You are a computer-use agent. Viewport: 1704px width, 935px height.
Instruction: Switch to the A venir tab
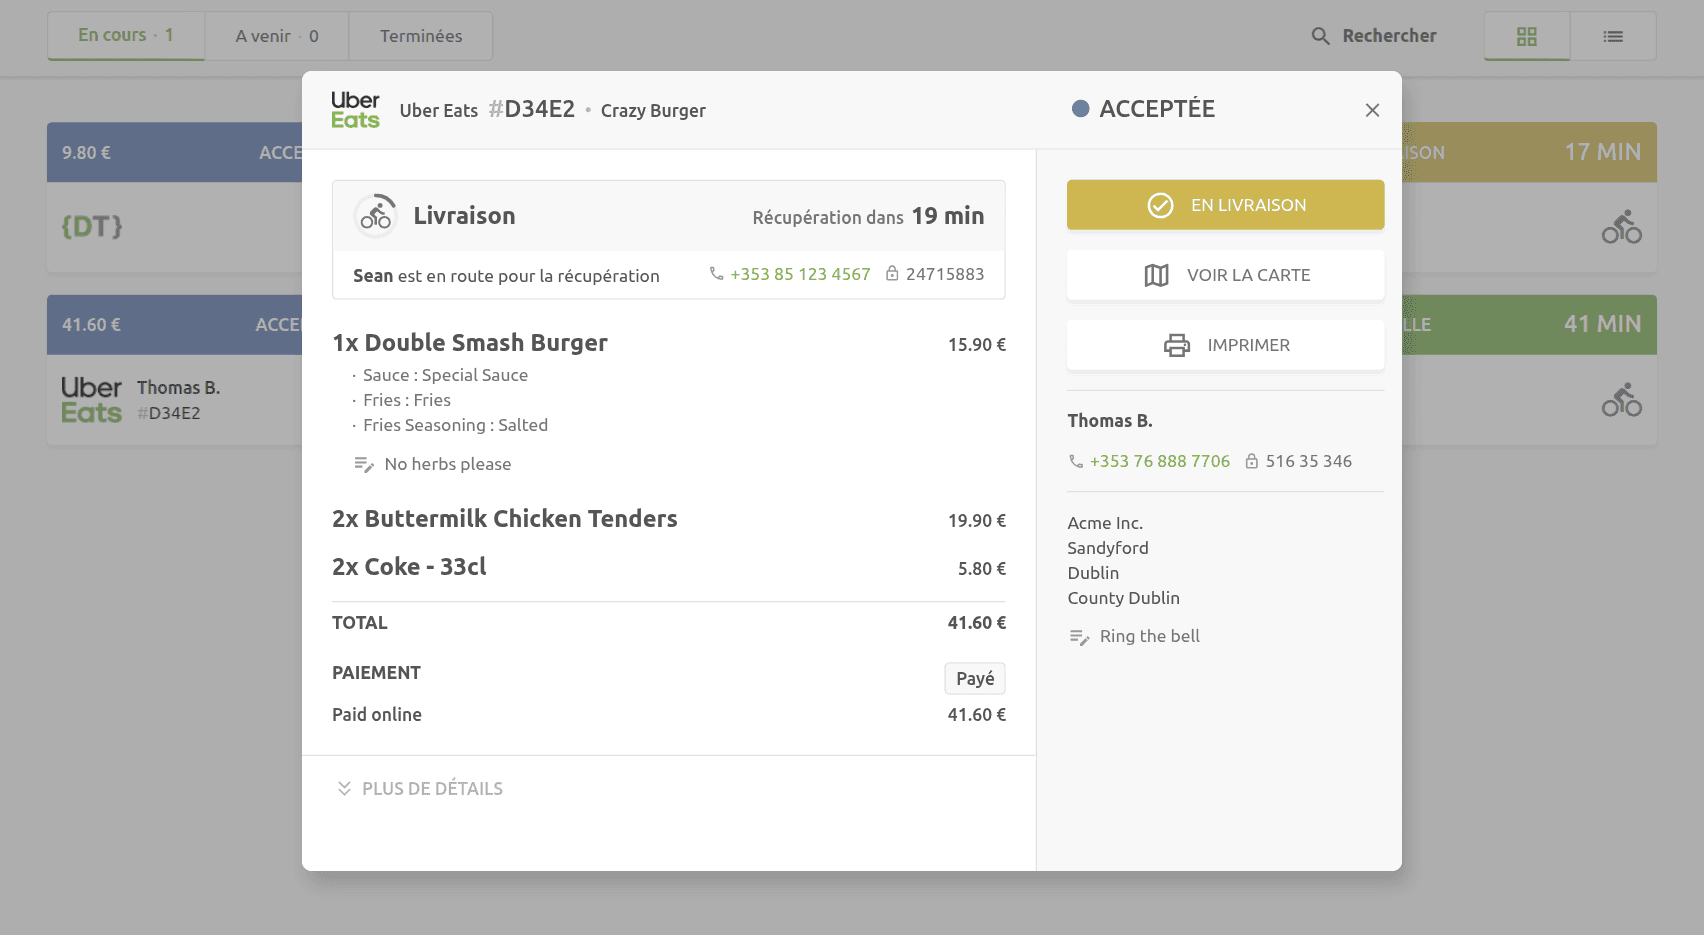pyautogui.click(x=276, y=35)
